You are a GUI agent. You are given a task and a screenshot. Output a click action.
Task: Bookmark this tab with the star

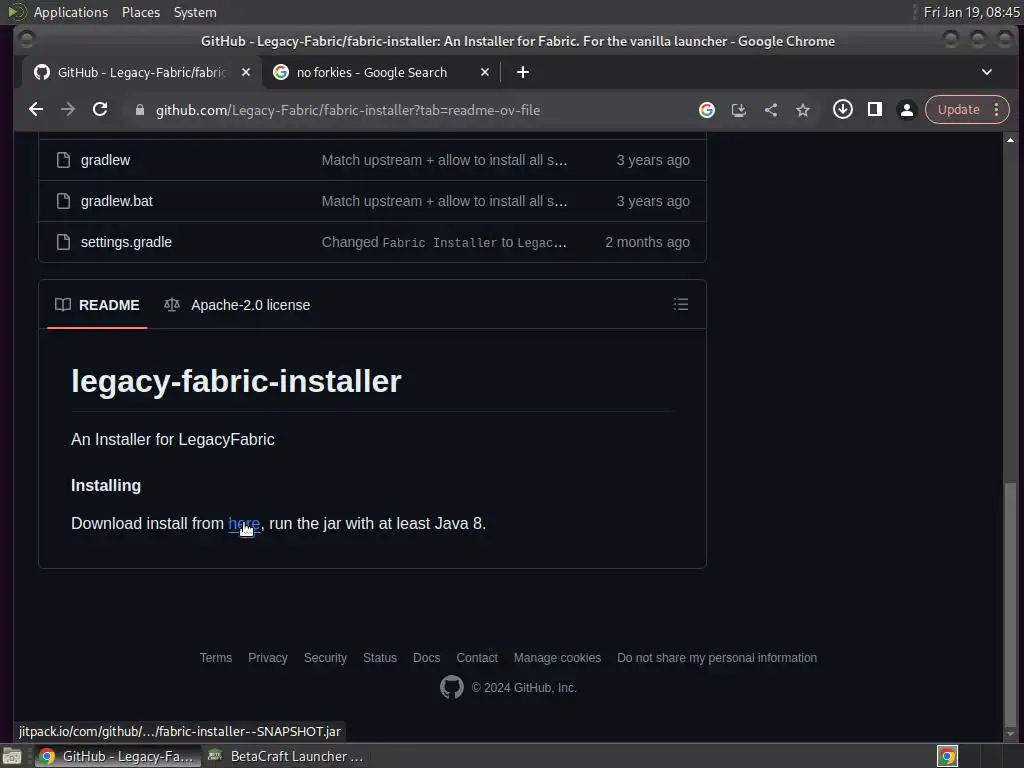pos(803,110)
